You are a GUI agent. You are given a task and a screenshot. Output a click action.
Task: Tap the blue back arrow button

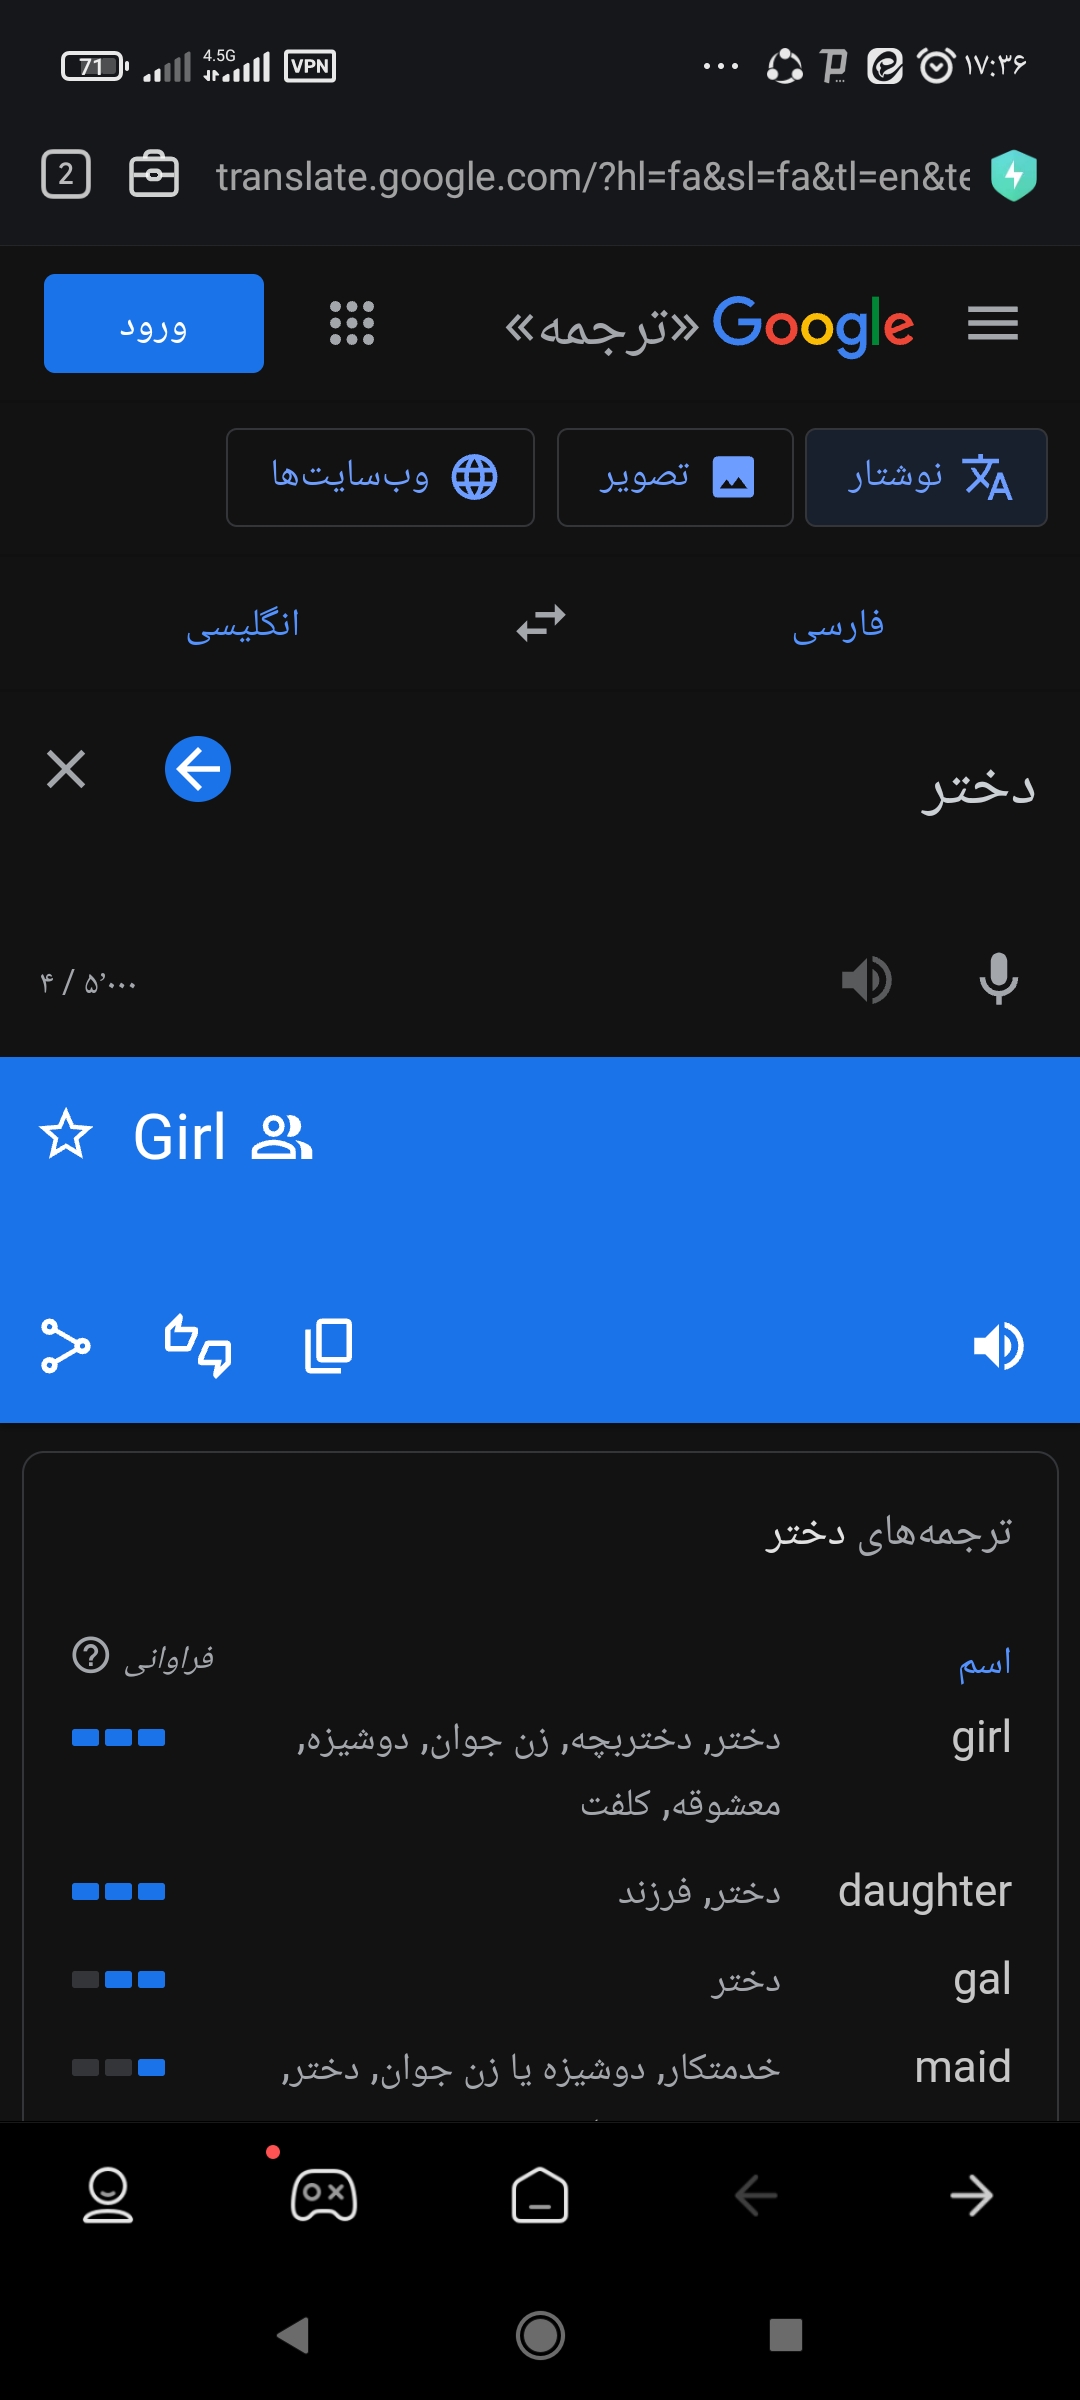198,769
